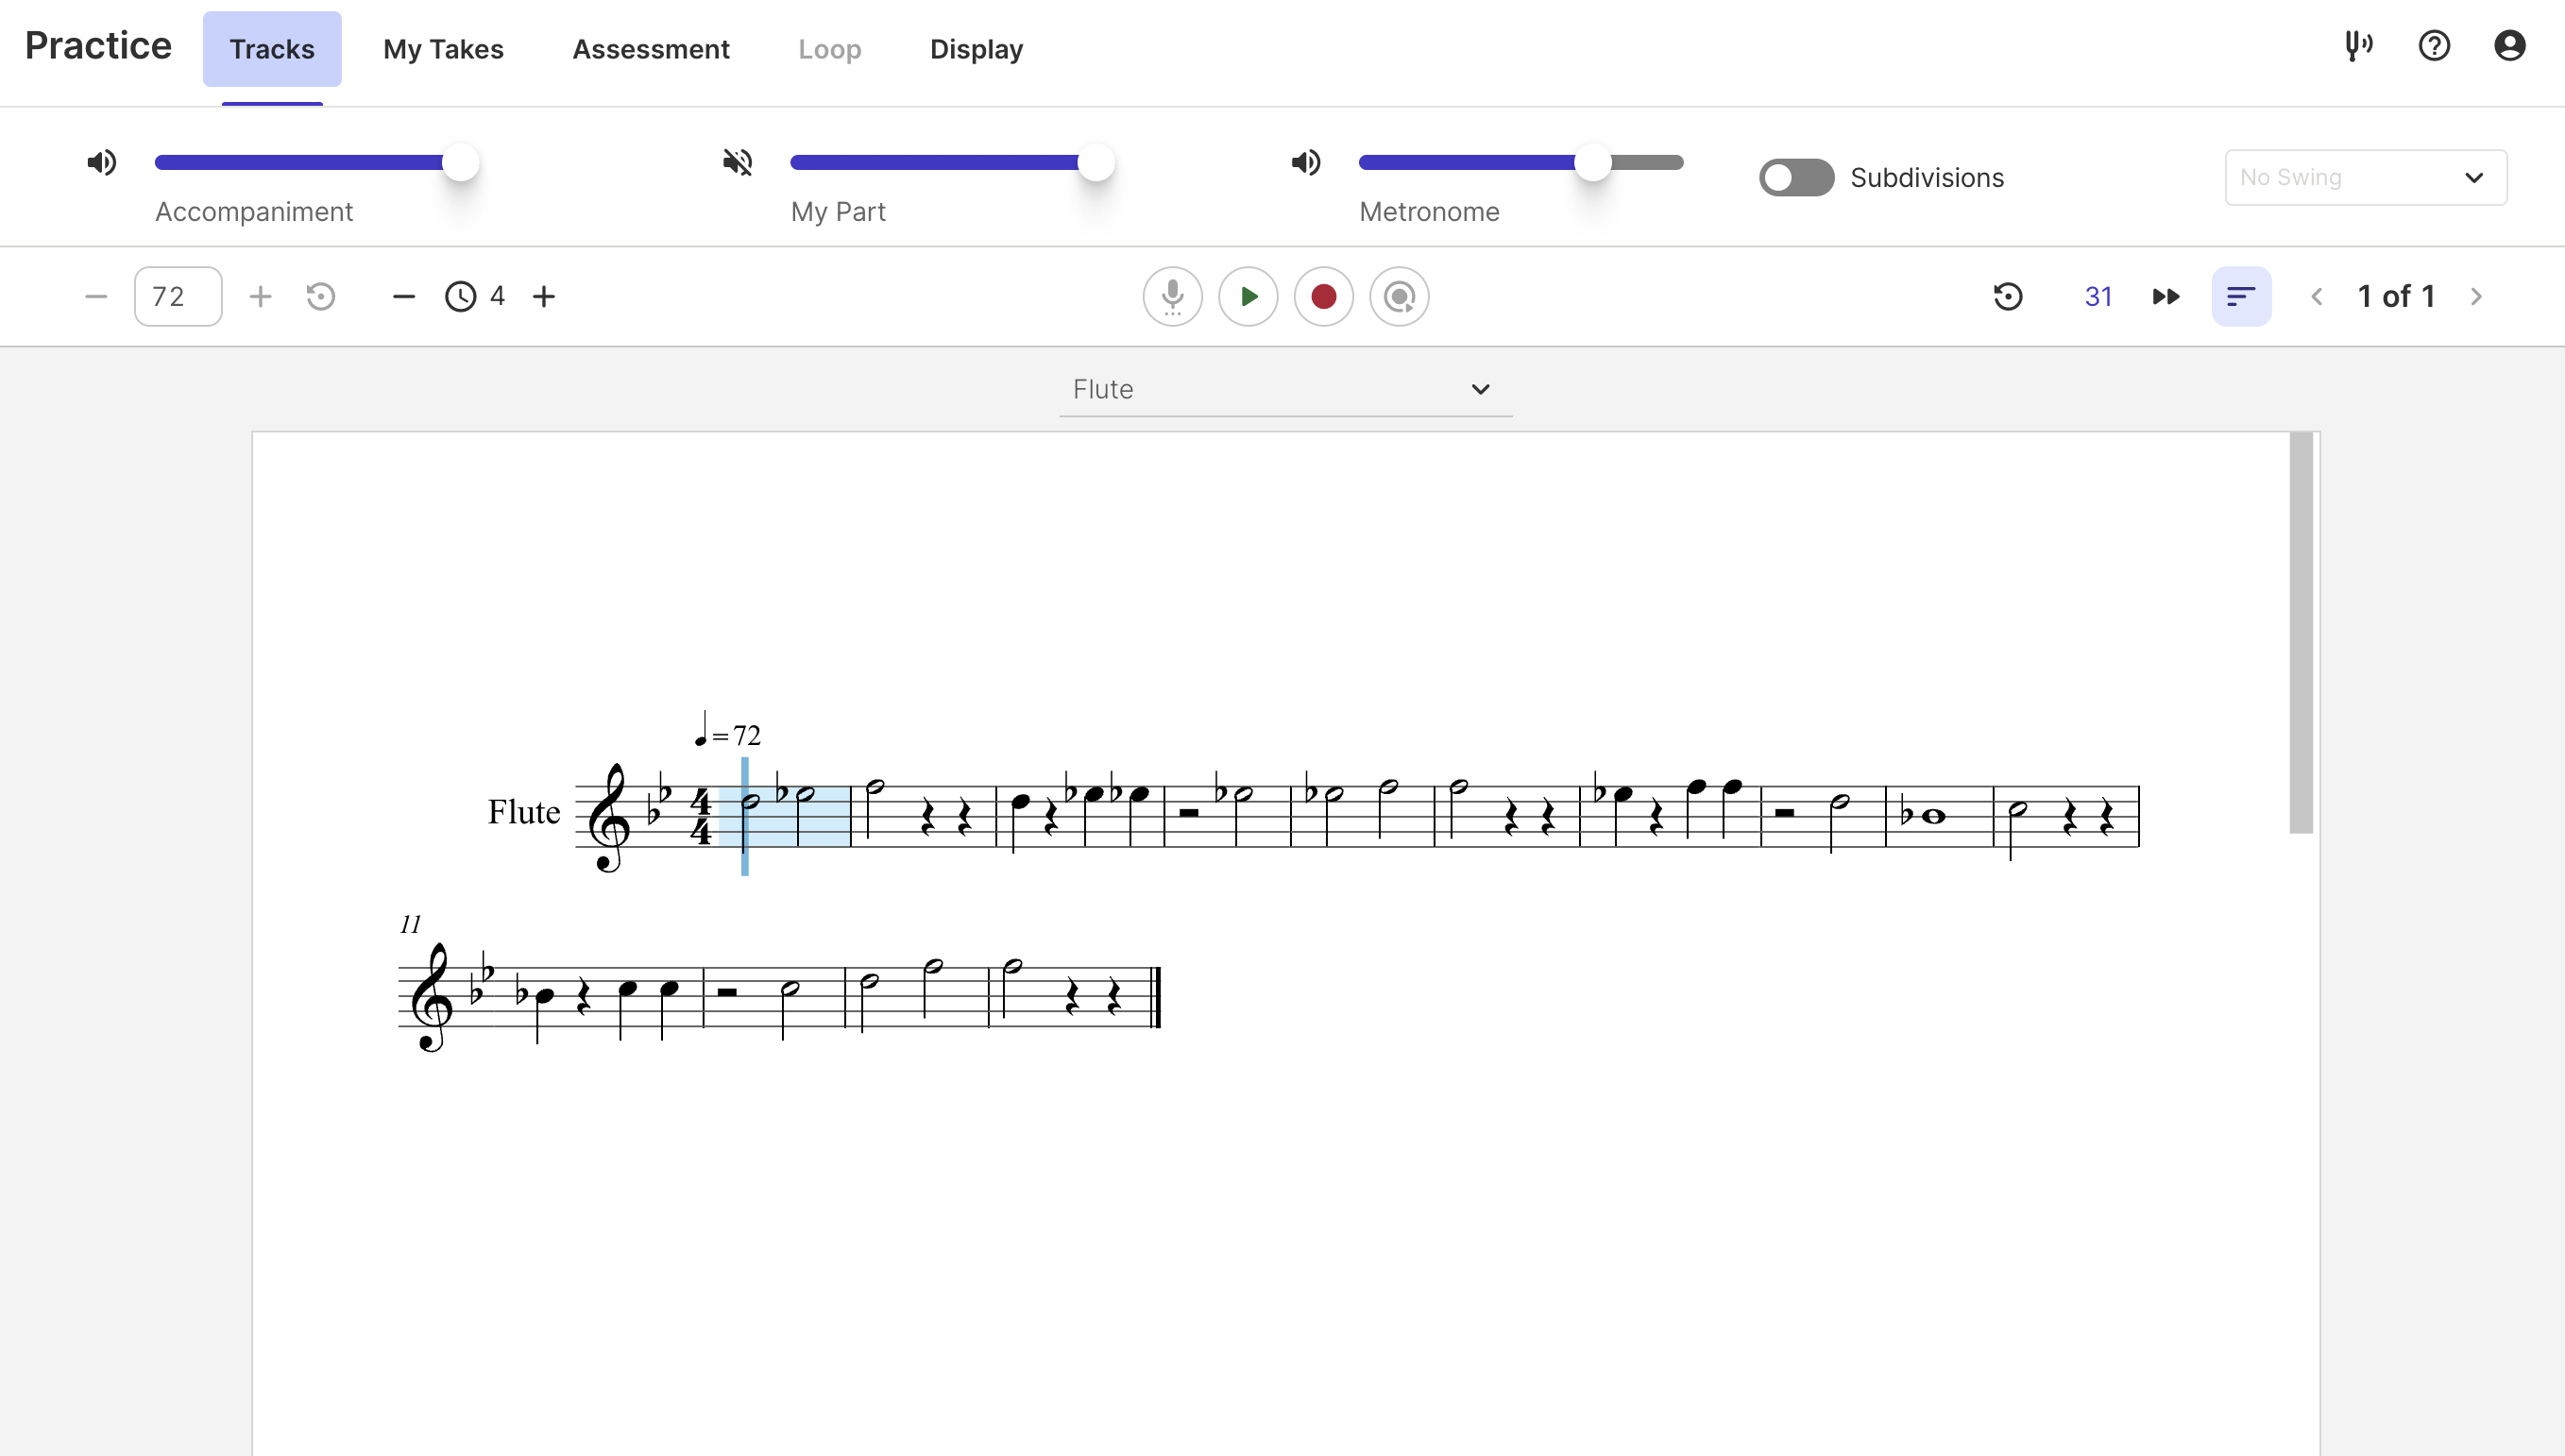
Task: Click the next page chevron arrow
Action: tap(2477, 296)
